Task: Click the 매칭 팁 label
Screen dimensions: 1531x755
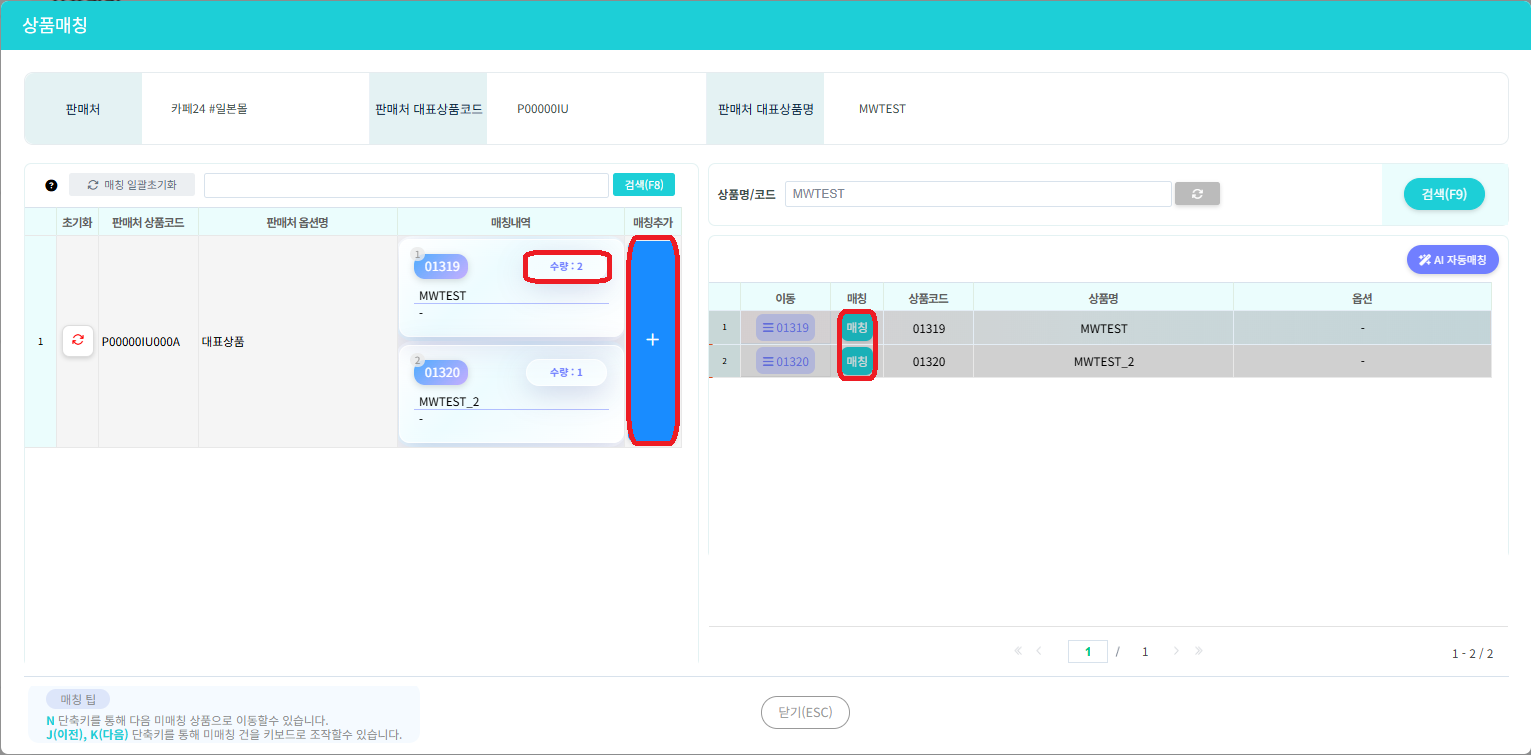Action: click(x=78, y=699)
